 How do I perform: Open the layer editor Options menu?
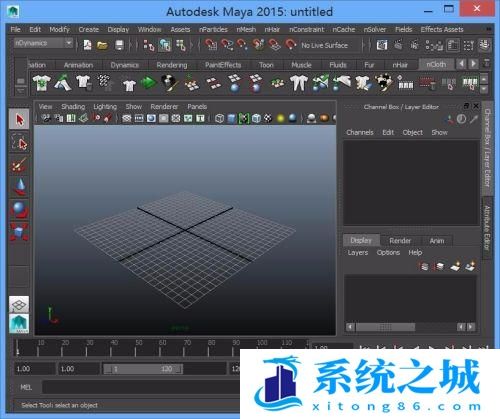[388, 252]
